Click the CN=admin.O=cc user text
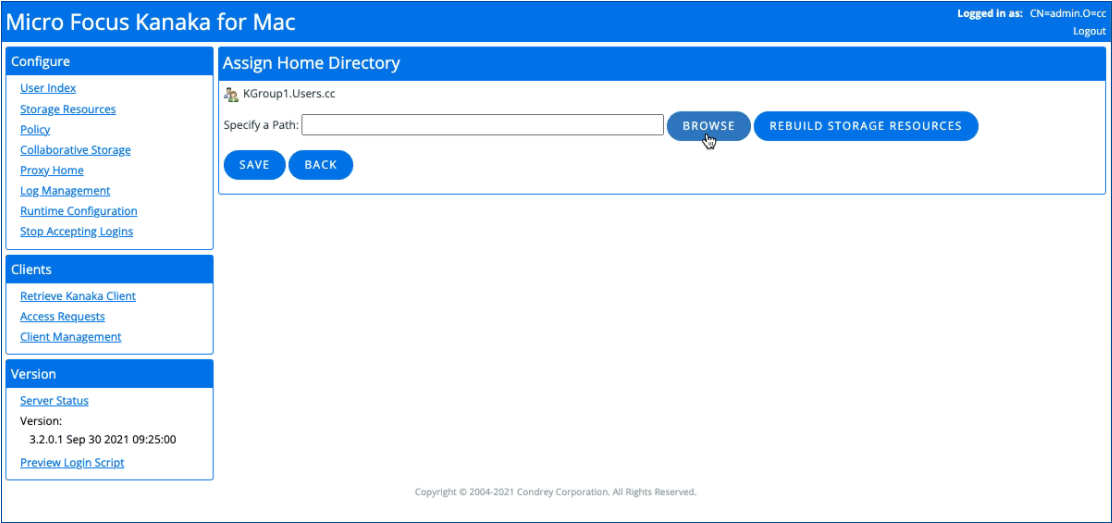 (1068, 13)
